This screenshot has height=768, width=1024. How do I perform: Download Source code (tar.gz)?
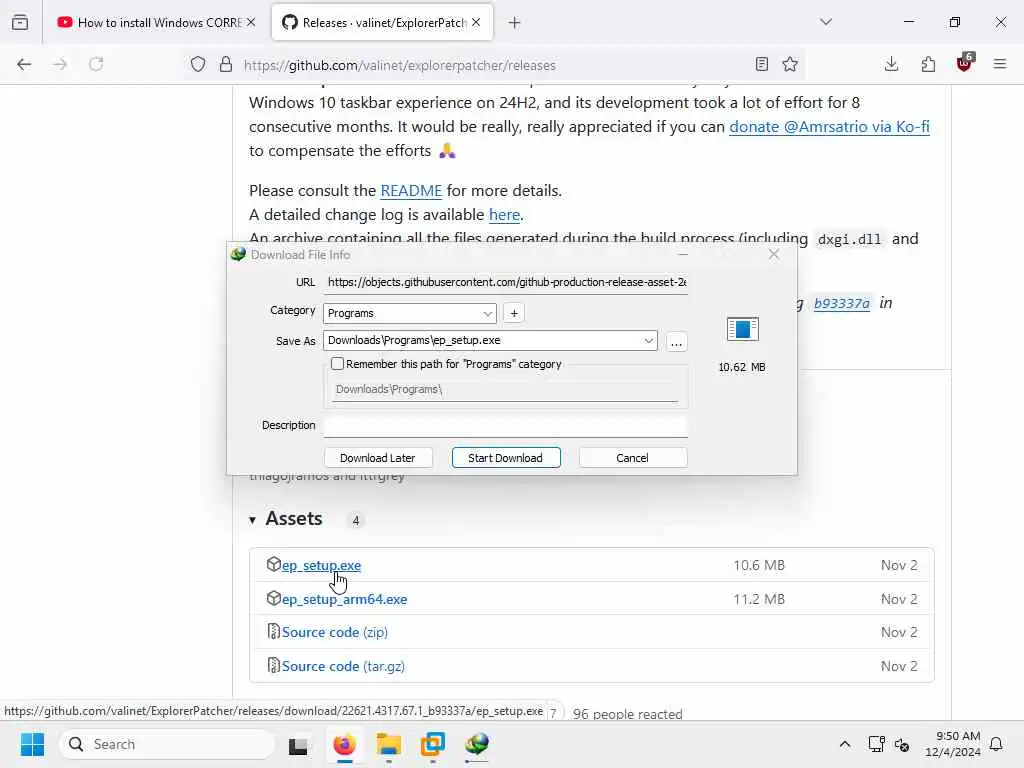[x=343, y=666]
